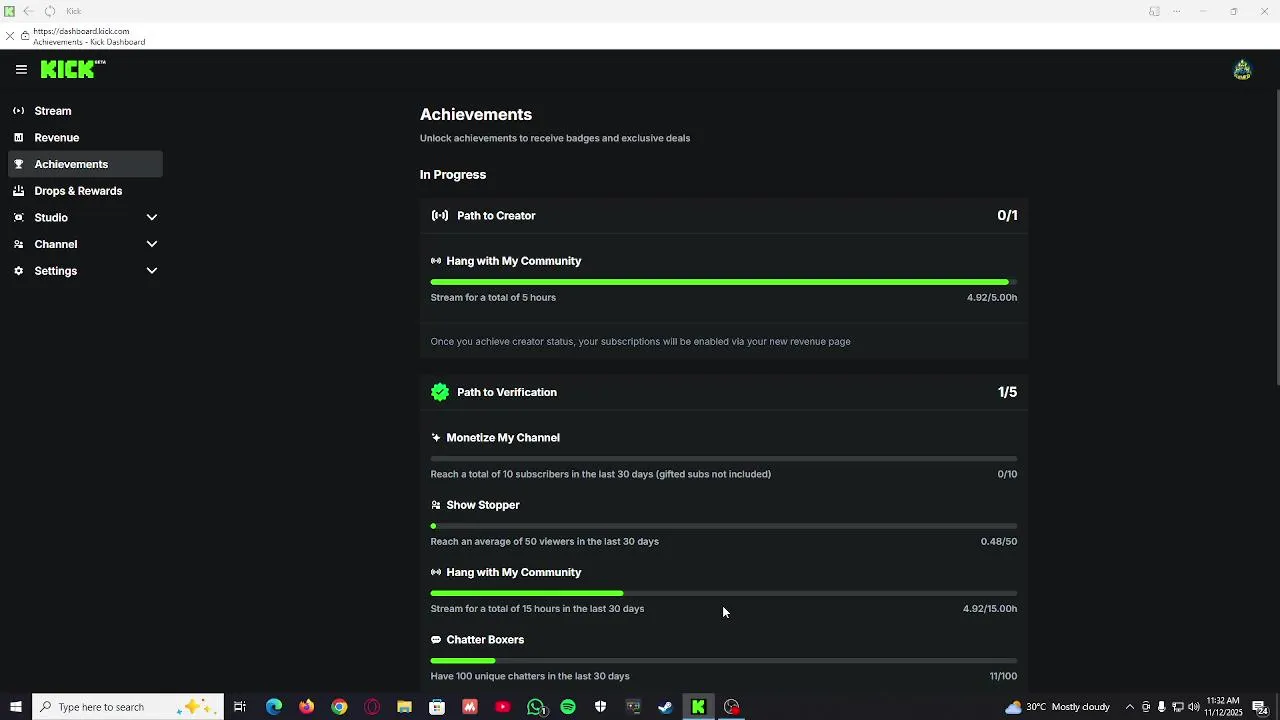This screenshot has width=1280, height=720.
Task: Open the notification center icon
Action: click(x=1260, y=707)
